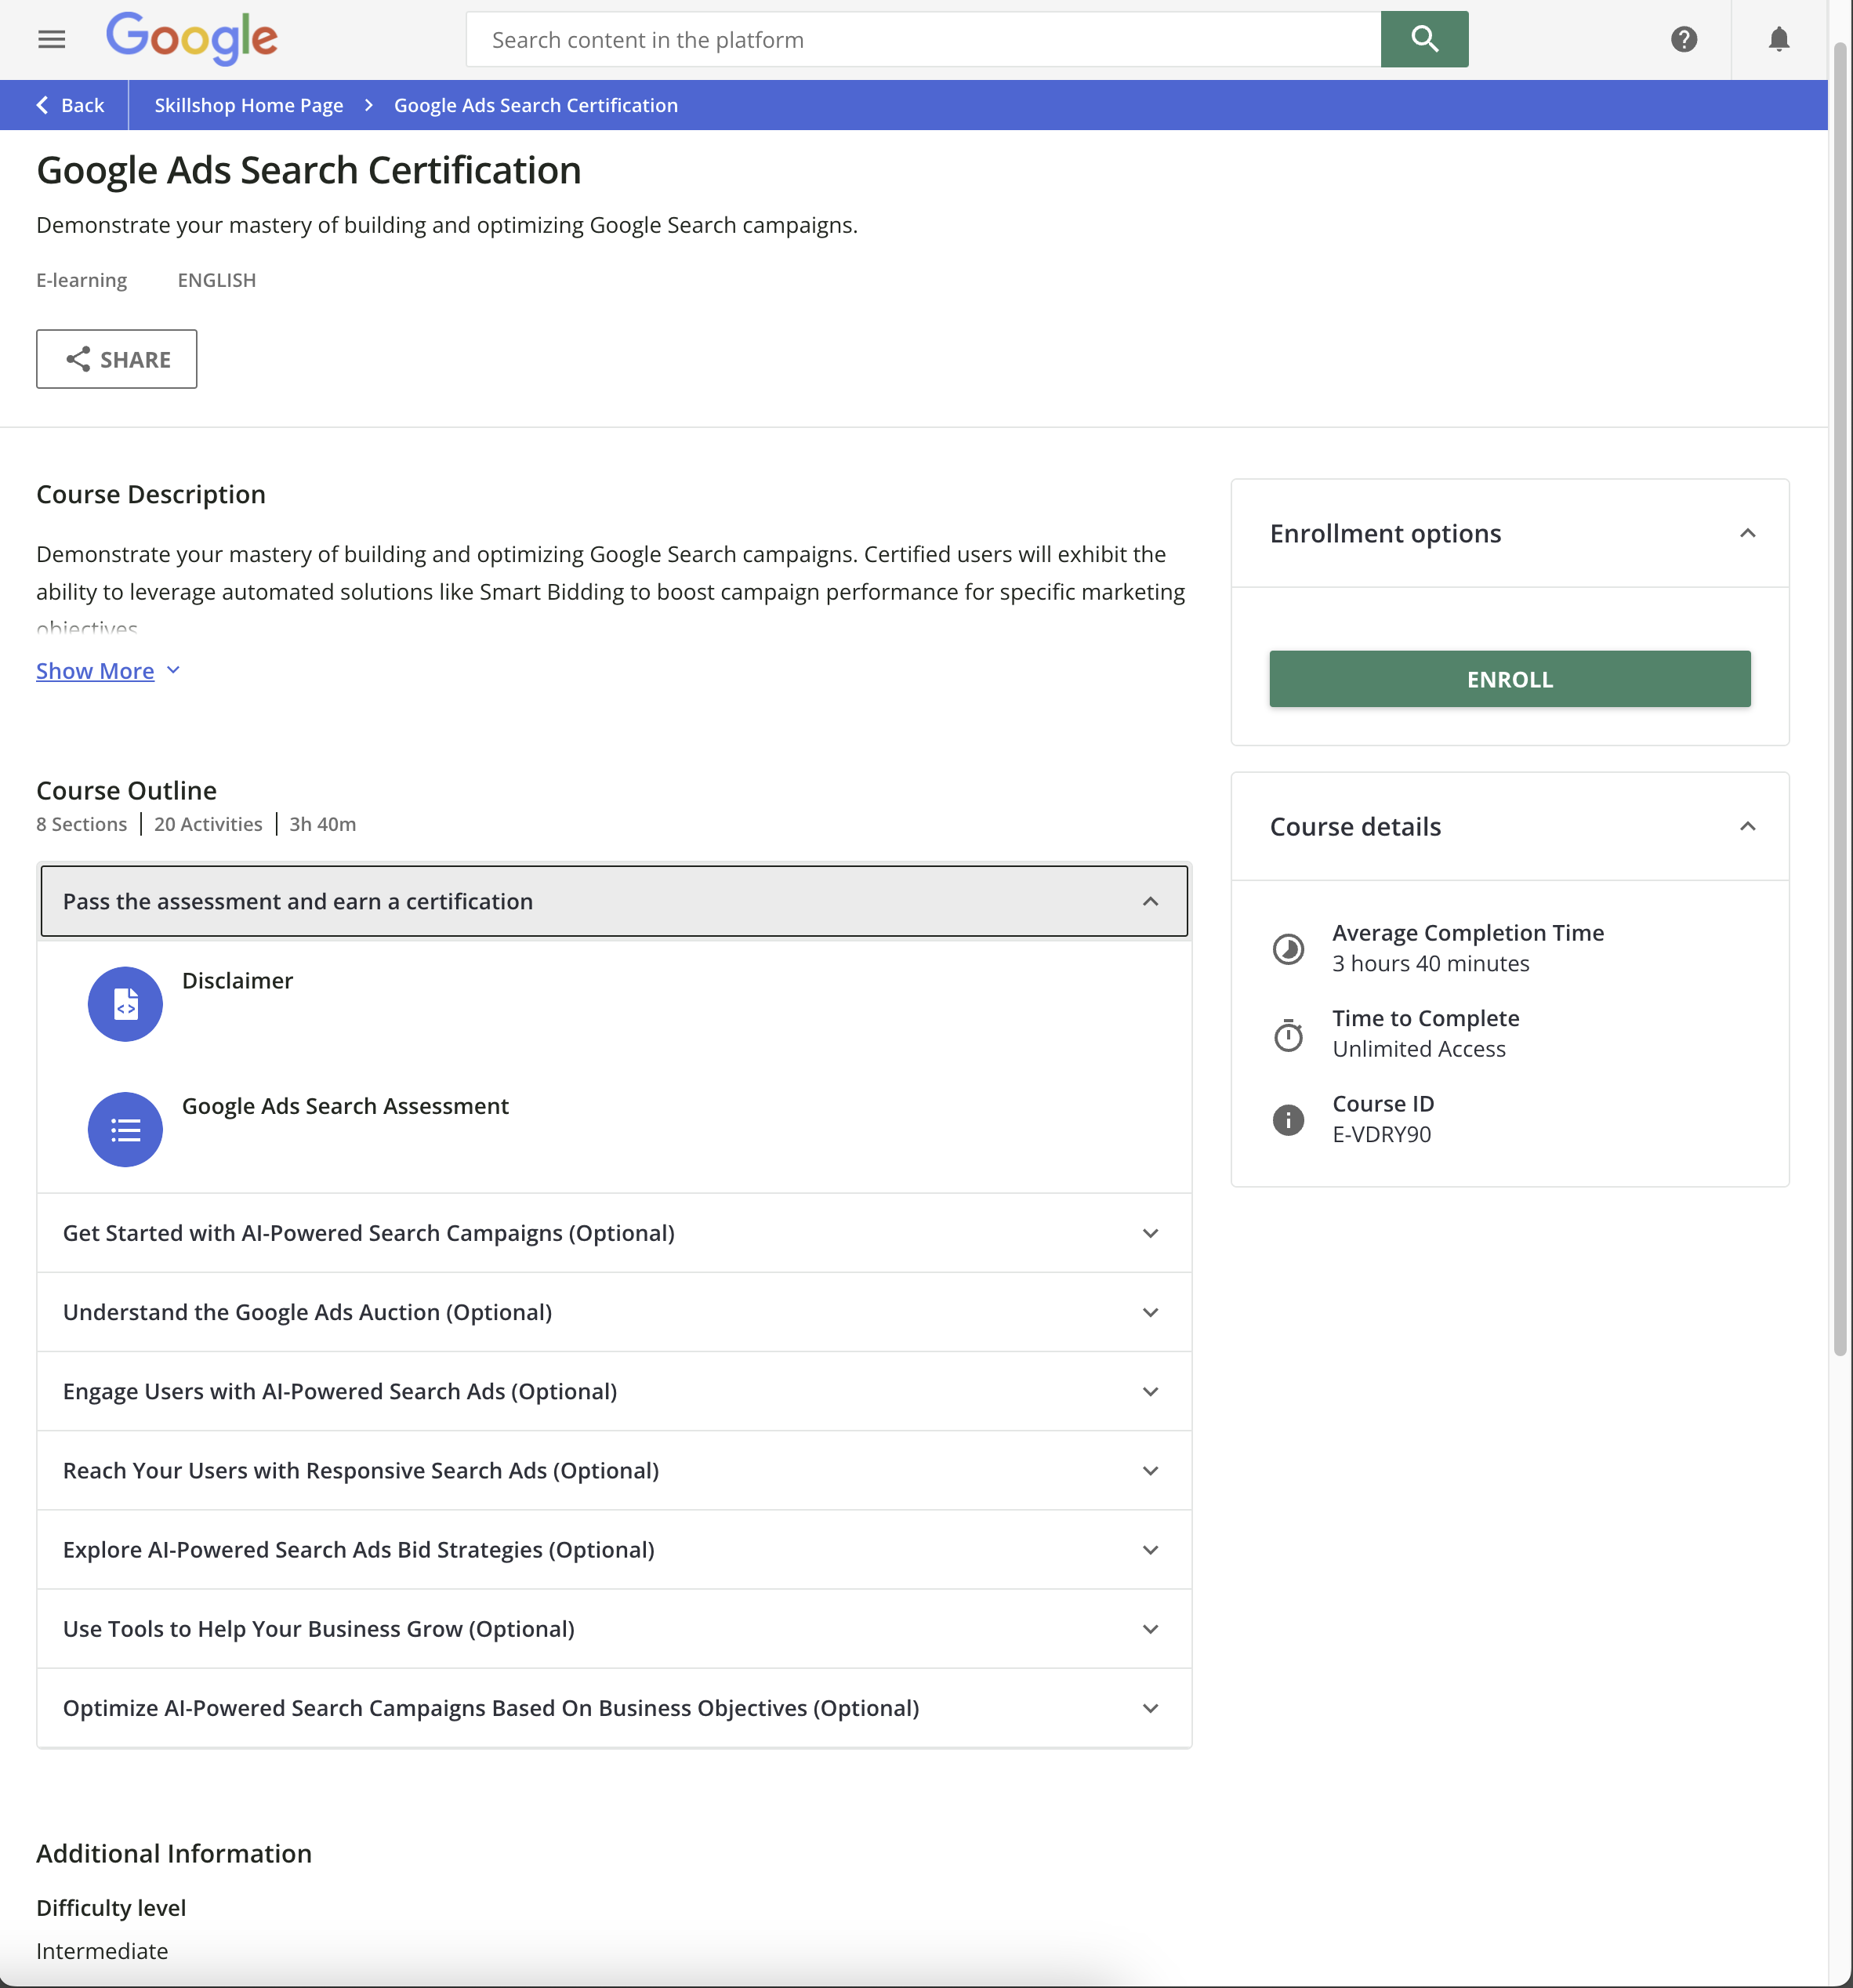Click the platform search input field
Image resolution: width=1853 pixels, height=1988 pixels.
point(923,38)
